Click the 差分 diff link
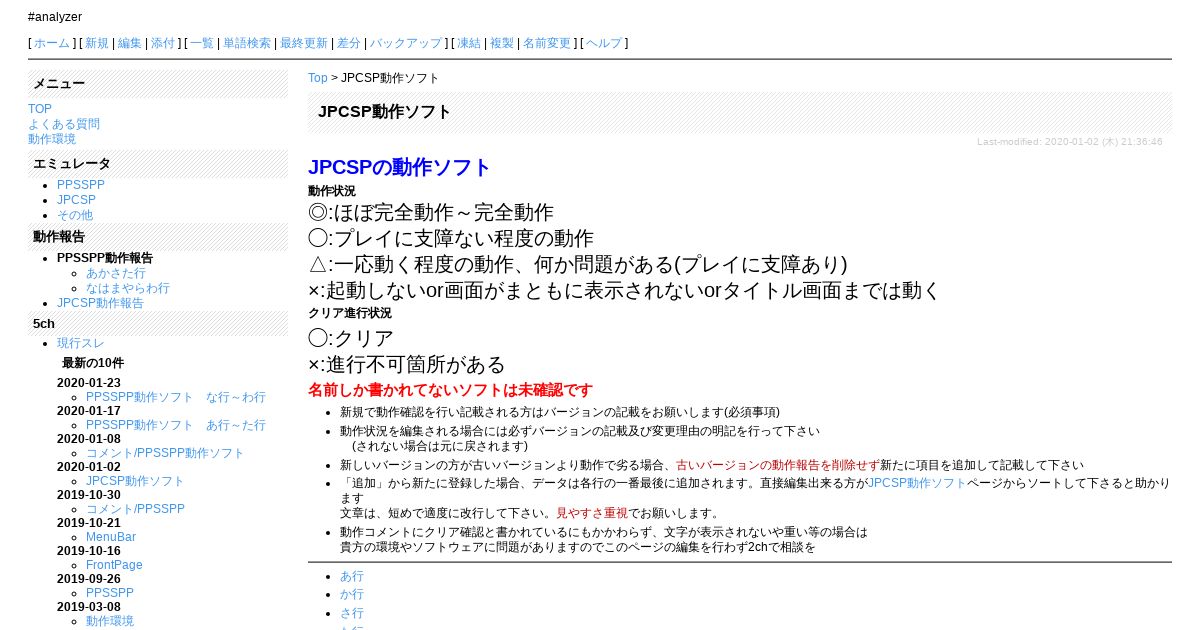 coord(349,43)
